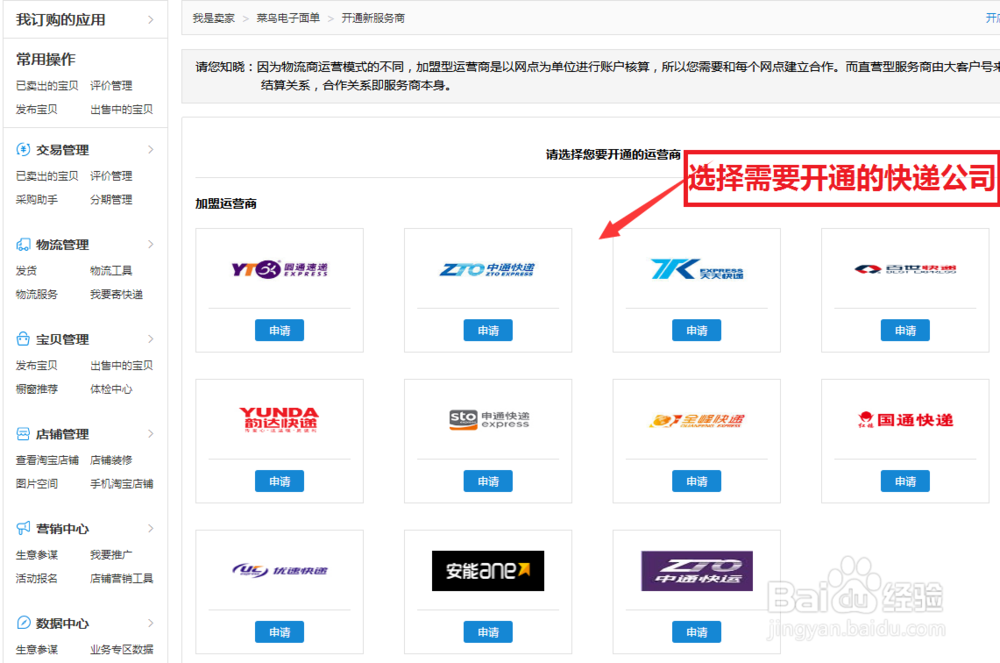
Task: Open 发货 under 物流管理
Action: pos(26,271)
